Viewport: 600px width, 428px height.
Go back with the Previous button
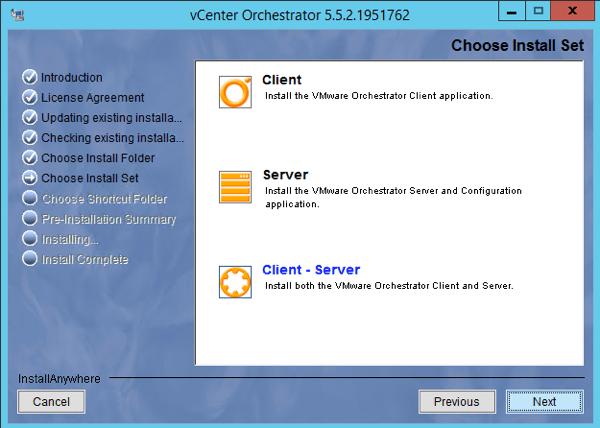click(456, 402)
